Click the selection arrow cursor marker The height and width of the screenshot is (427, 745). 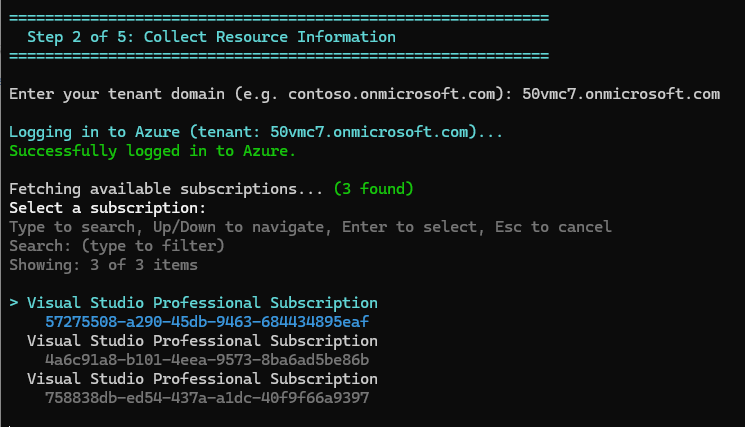click(x=14, y=303)
